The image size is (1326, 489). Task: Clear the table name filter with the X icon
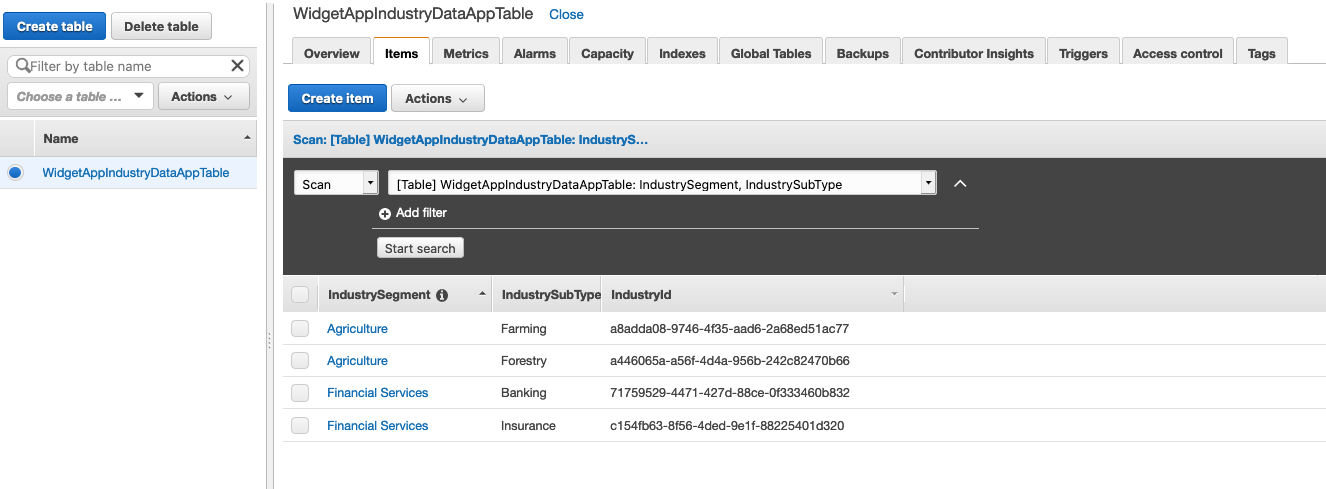coord(237,66)
